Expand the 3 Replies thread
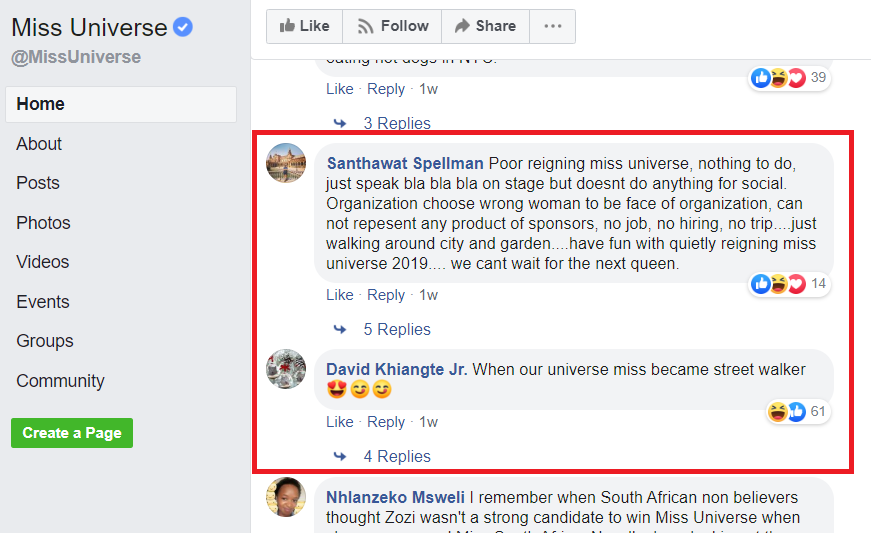871x533 pixels. [396, 123]
